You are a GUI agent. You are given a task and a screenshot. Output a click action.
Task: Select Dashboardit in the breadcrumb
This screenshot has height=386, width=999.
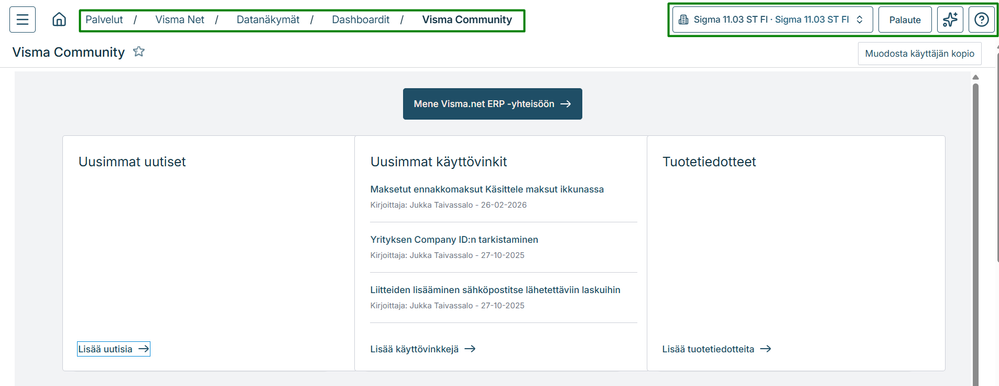(361, 20)
